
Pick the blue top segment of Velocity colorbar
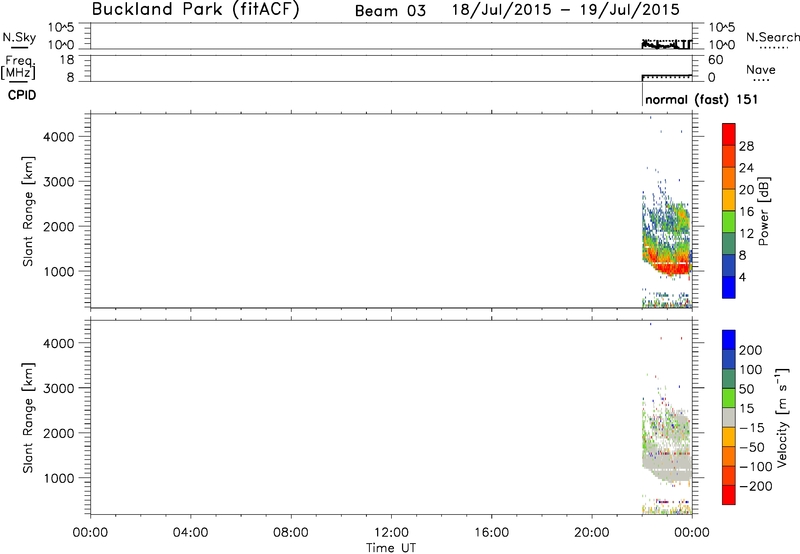pos(729,340)
